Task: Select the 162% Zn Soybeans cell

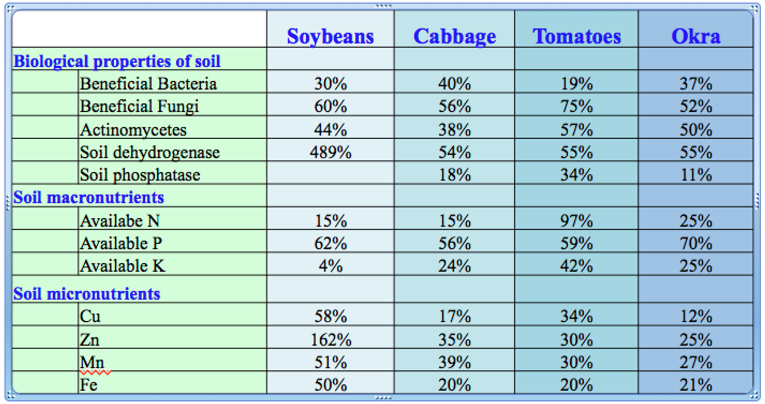Action: click(x=330, y=339)
